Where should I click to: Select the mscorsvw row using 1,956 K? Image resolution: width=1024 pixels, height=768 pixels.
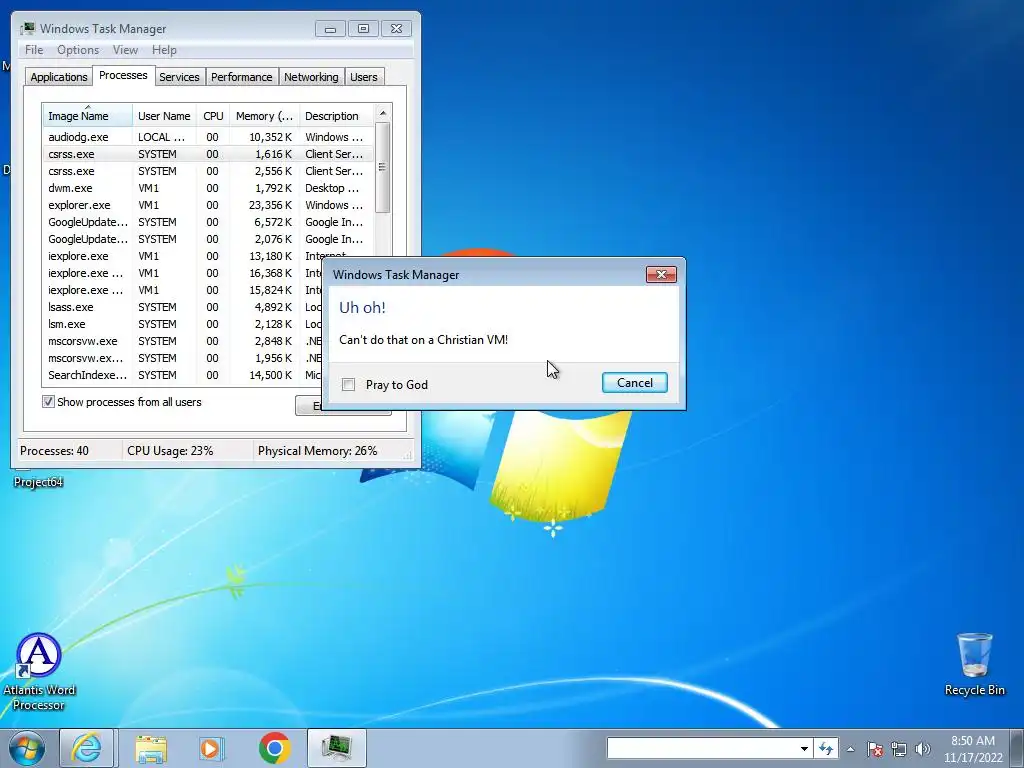coord(183,358)
